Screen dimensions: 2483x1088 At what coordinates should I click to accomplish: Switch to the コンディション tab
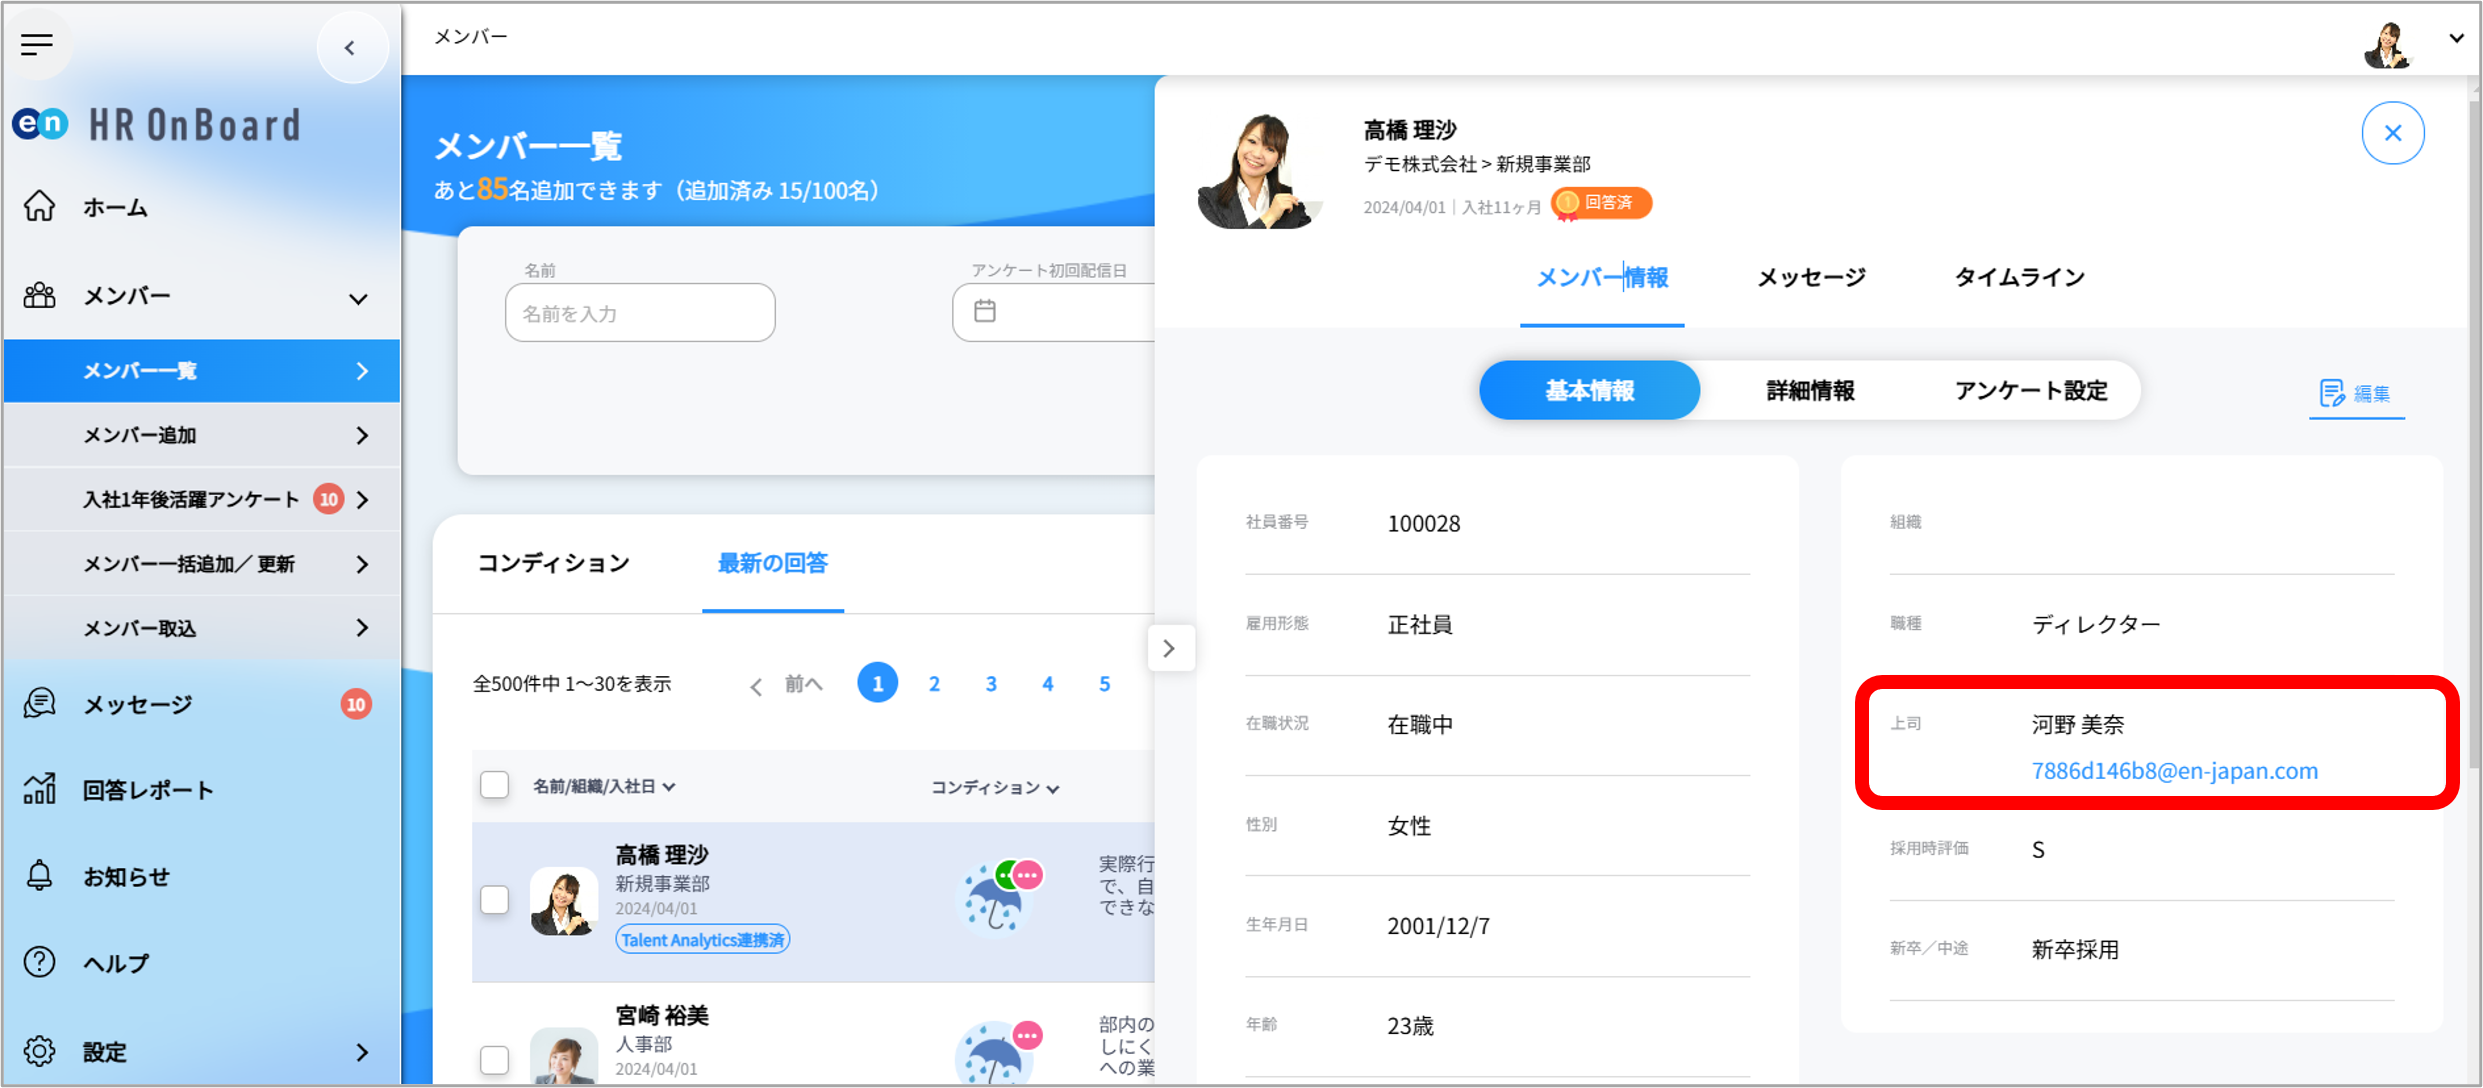pyautogui.click(x=554, y=563)
